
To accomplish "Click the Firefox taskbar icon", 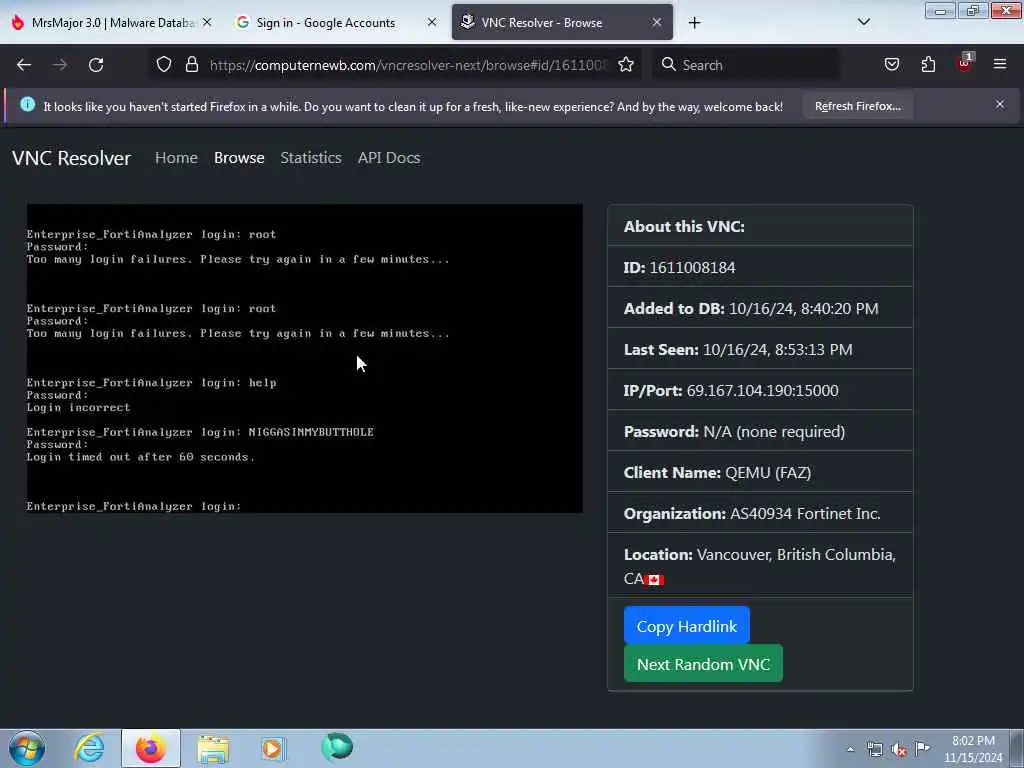I will click(x=150, y=748).
